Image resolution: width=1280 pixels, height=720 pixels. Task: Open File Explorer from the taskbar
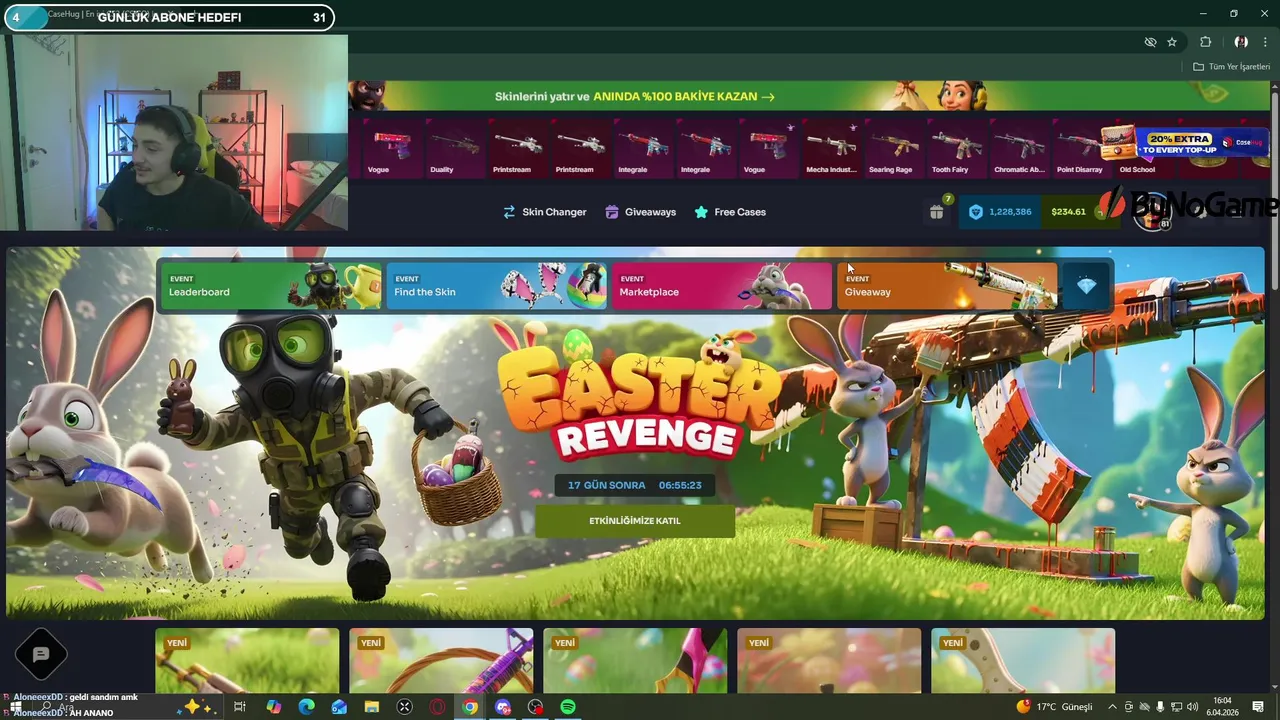(372, 707)
